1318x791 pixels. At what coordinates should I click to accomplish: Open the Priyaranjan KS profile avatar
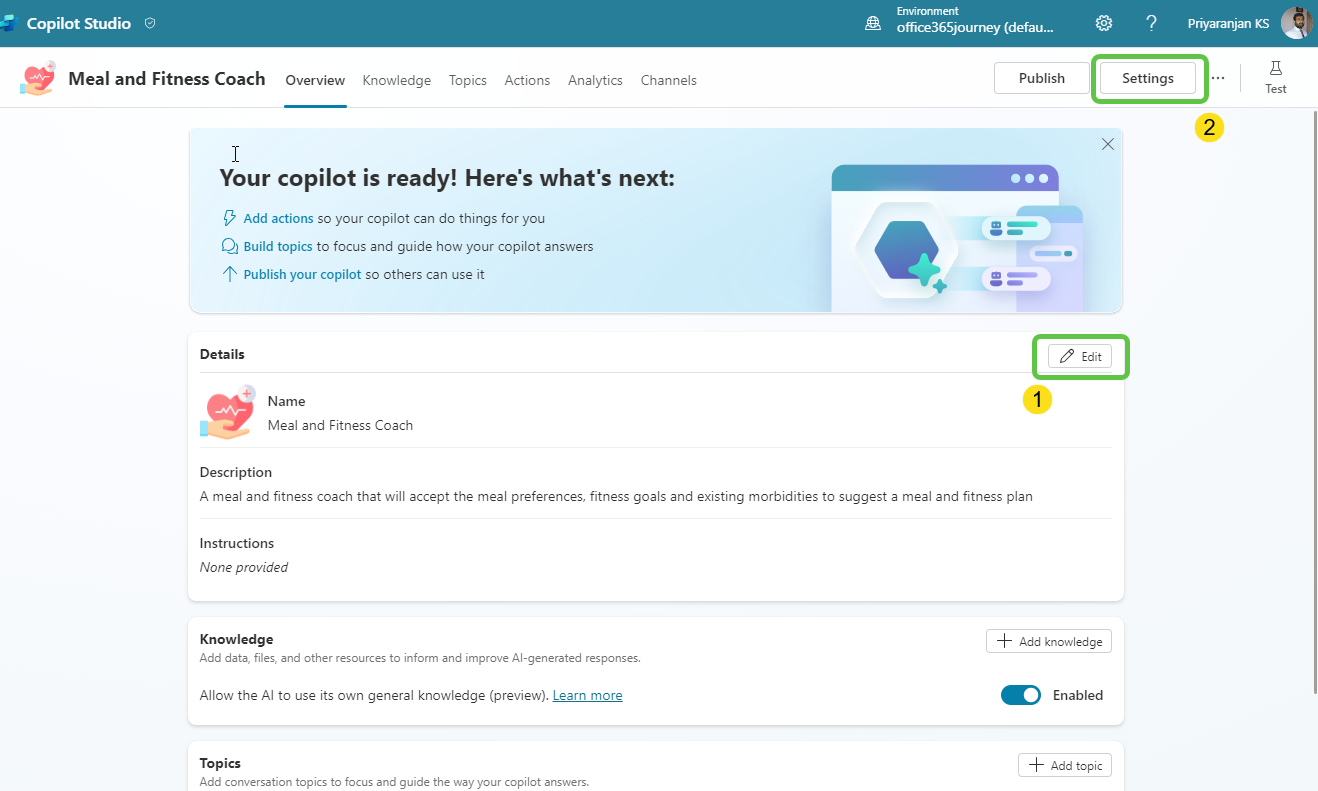coord(1296,23)
